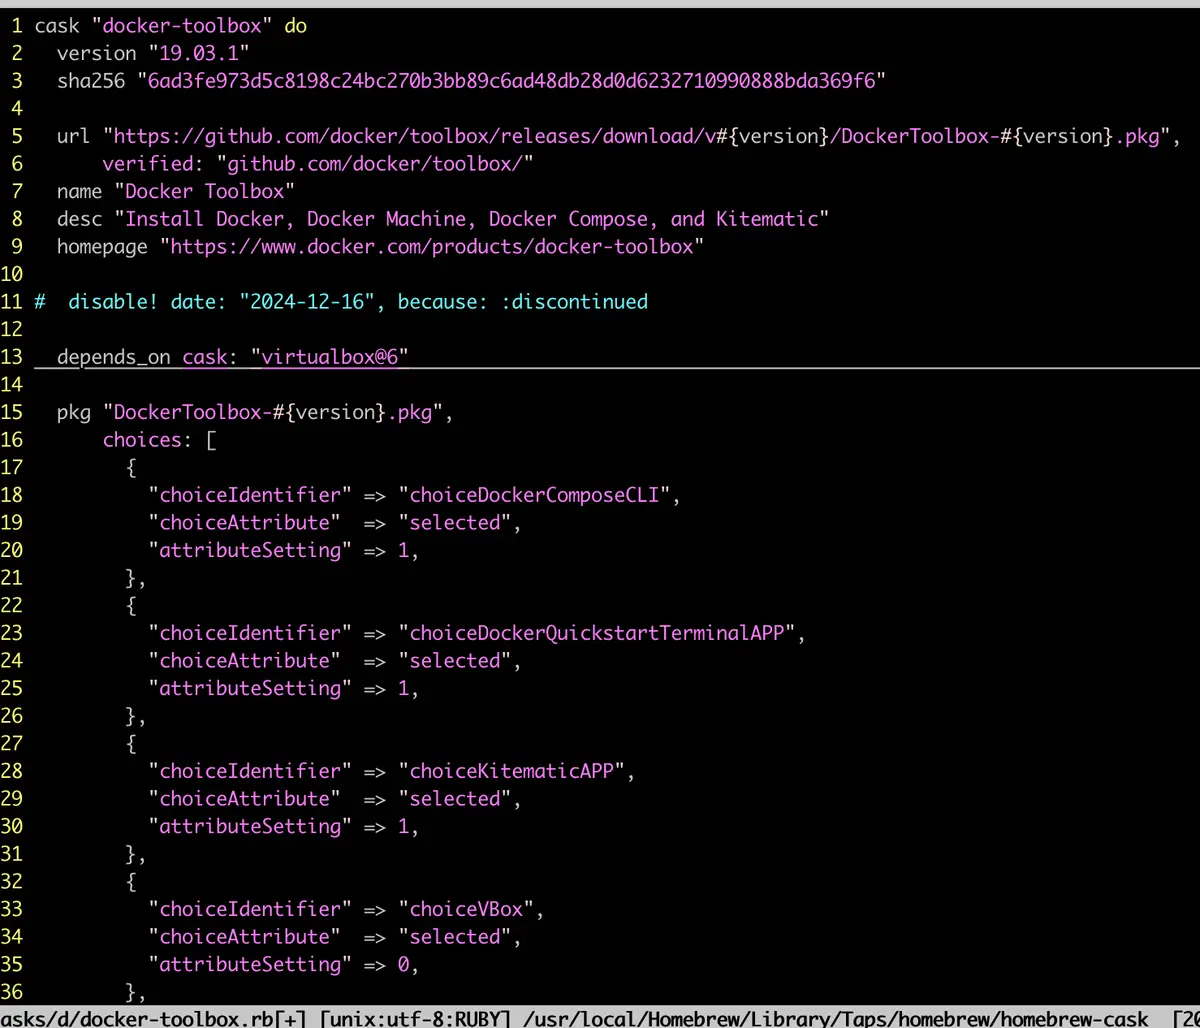Click the cask name "docker-toolbox" string
The image size is (1200, 1028).
(183, 27)
